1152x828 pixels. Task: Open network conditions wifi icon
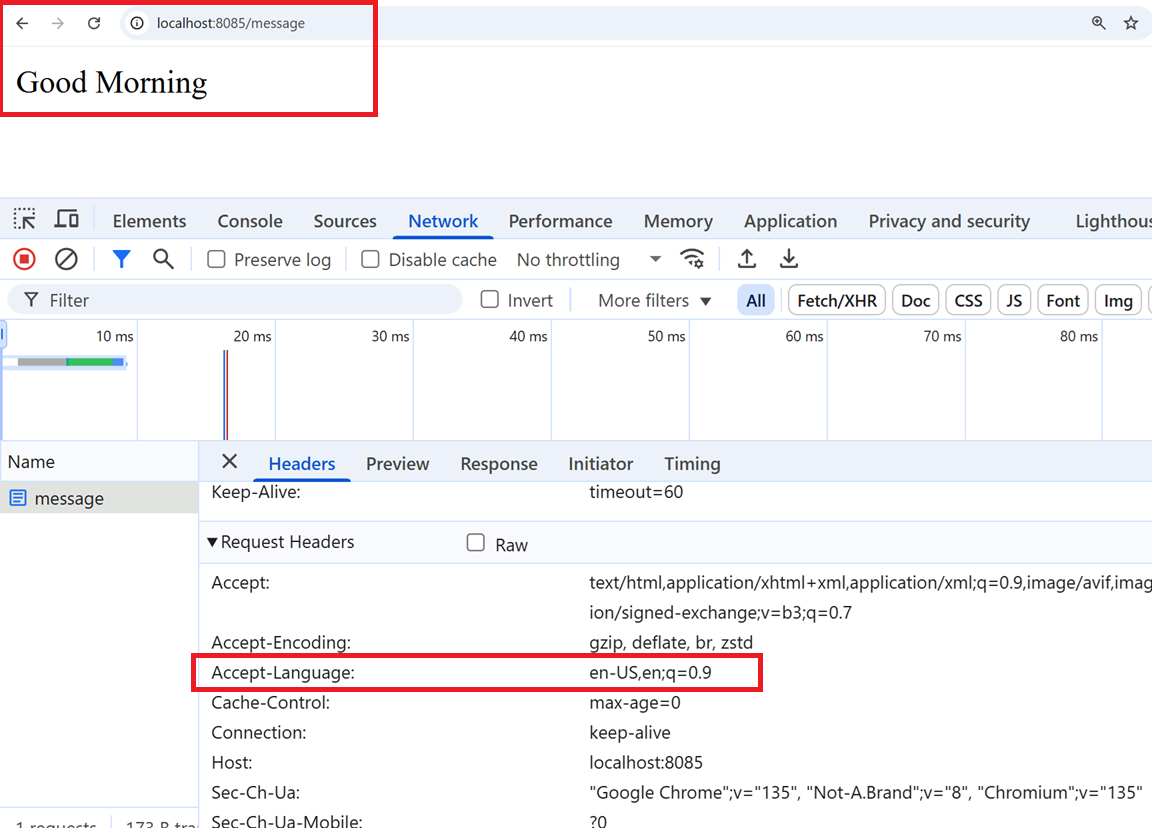692,259
